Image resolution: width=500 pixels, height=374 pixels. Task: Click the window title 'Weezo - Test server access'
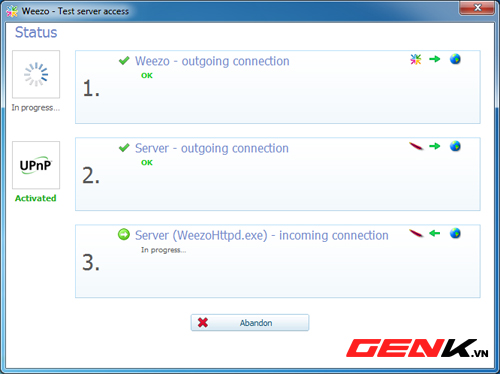click(75, 11)
